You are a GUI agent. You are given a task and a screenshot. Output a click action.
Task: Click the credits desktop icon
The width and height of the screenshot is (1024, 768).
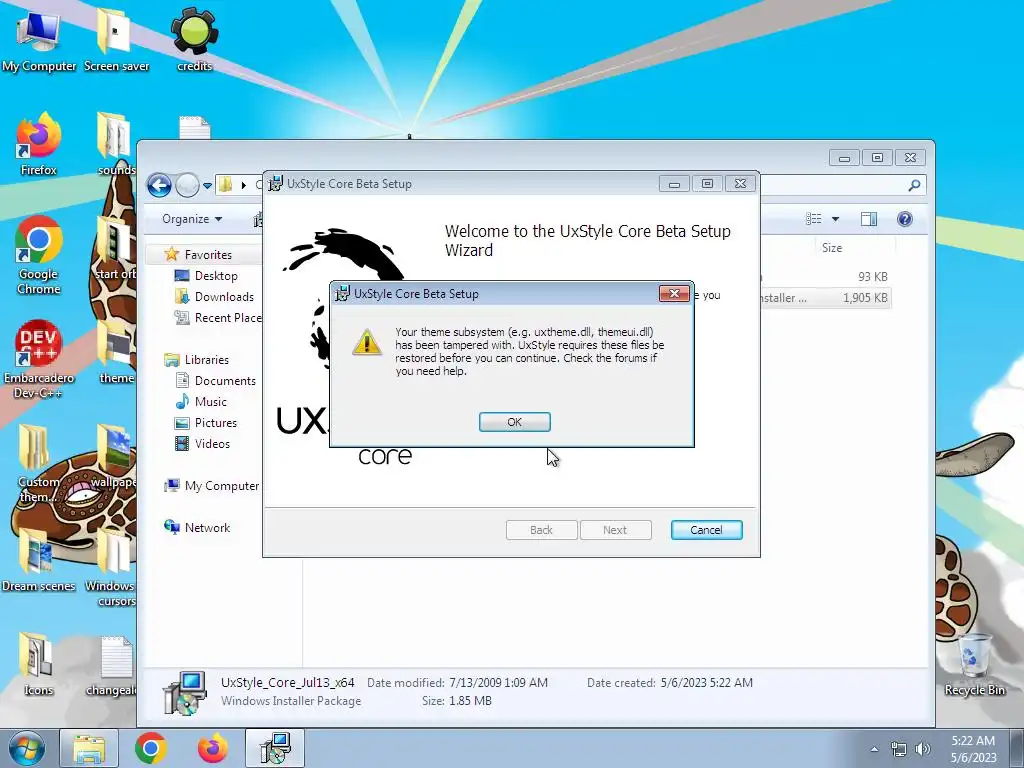coord(195,41)
